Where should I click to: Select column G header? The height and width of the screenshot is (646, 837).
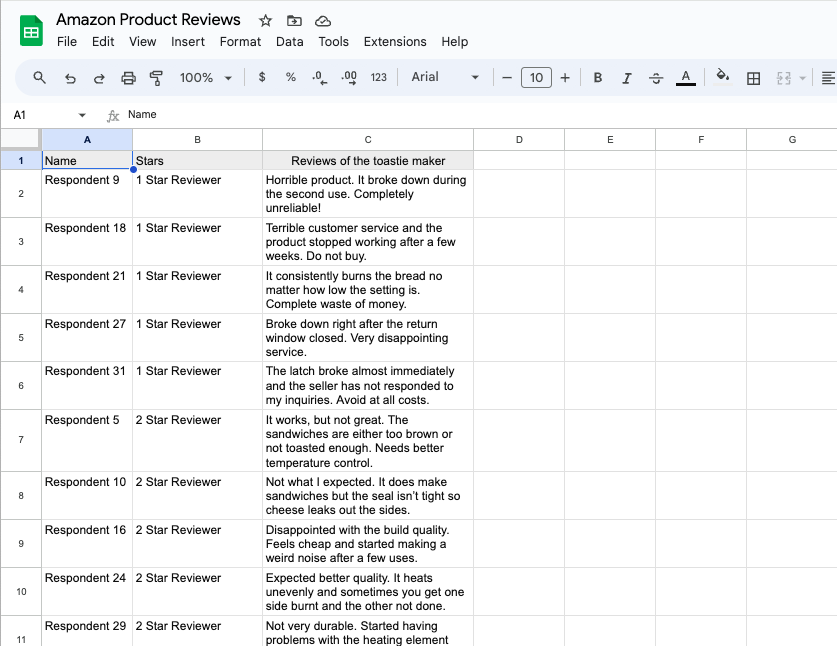click(792, 140)
